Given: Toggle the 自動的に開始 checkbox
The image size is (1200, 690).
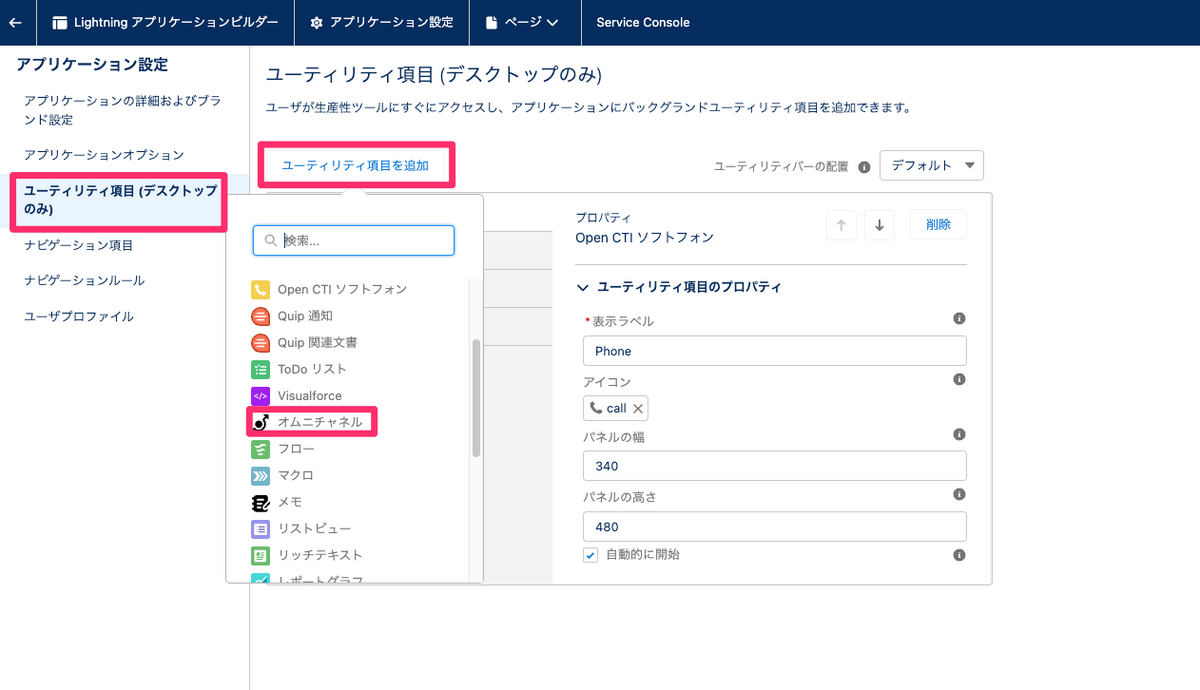Looking at the screenshot, I should [590, 554].
